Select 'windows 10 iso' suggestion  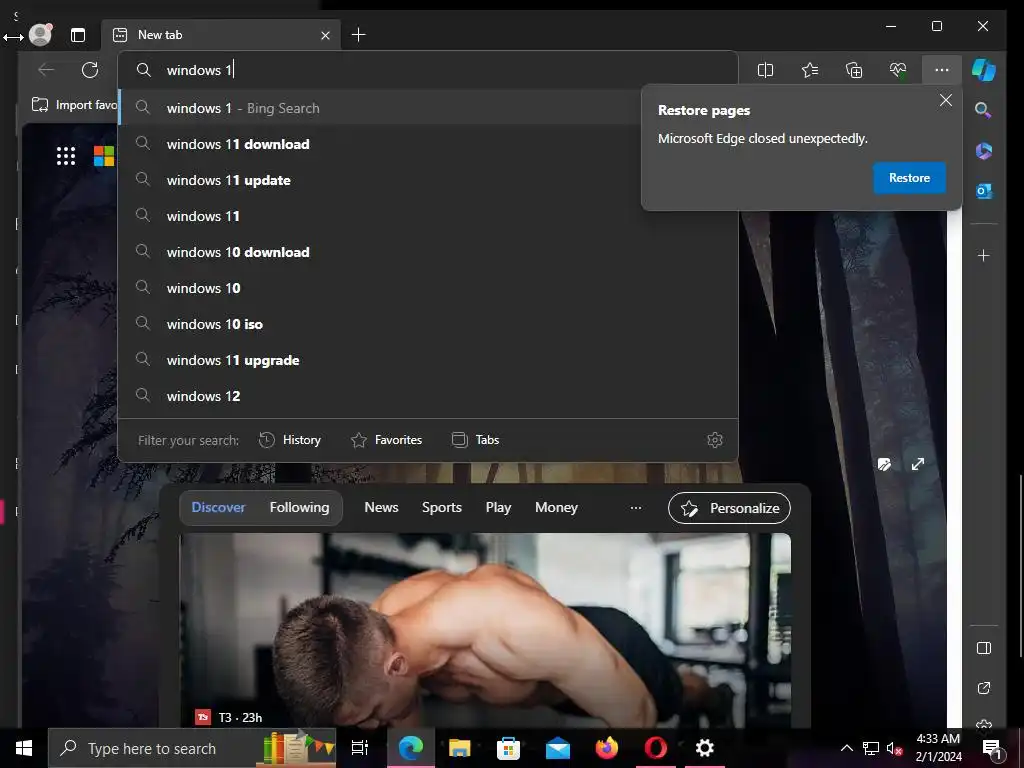[x=428, y=325]
